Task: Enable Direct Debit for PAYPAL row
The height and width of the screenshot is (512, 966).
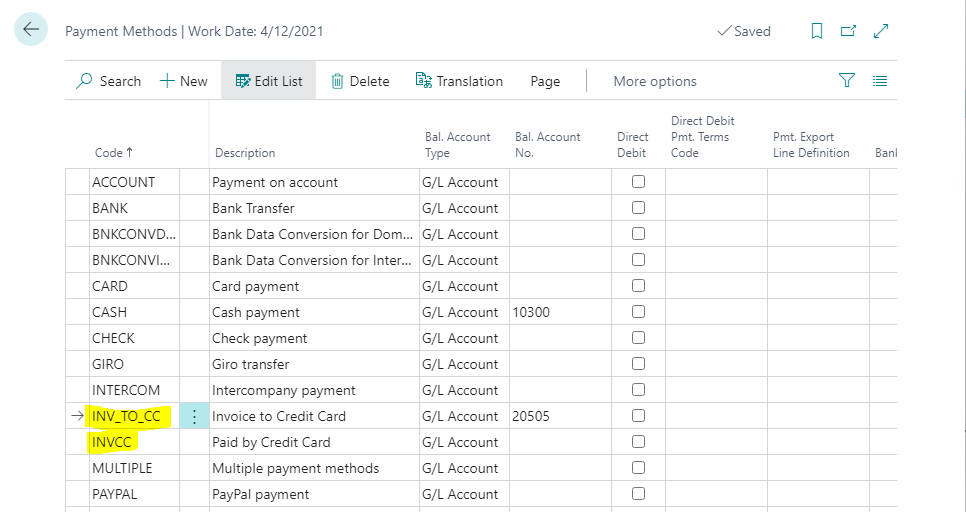Action: click(638, 494)
